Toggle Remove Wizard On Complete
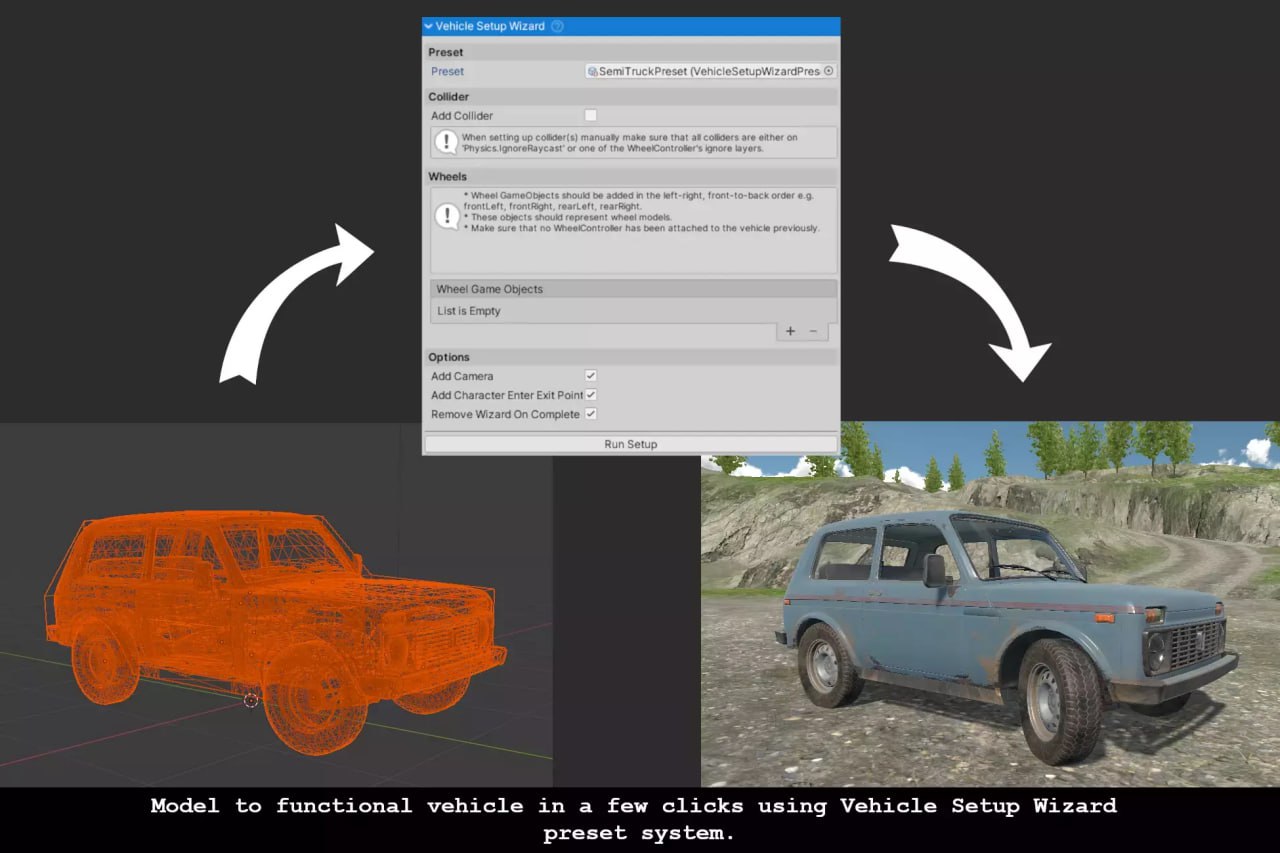1280x853 pixels. 590,414
